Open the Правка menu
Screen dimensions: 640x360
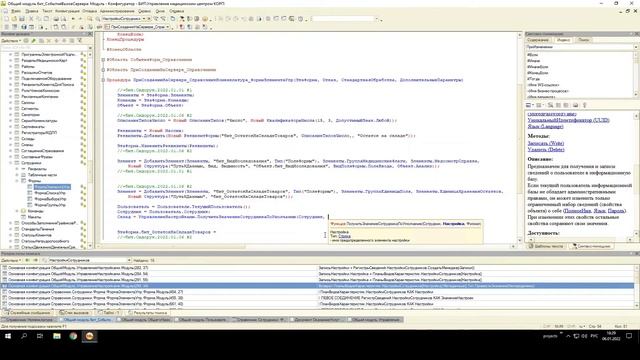click(31, 11)
